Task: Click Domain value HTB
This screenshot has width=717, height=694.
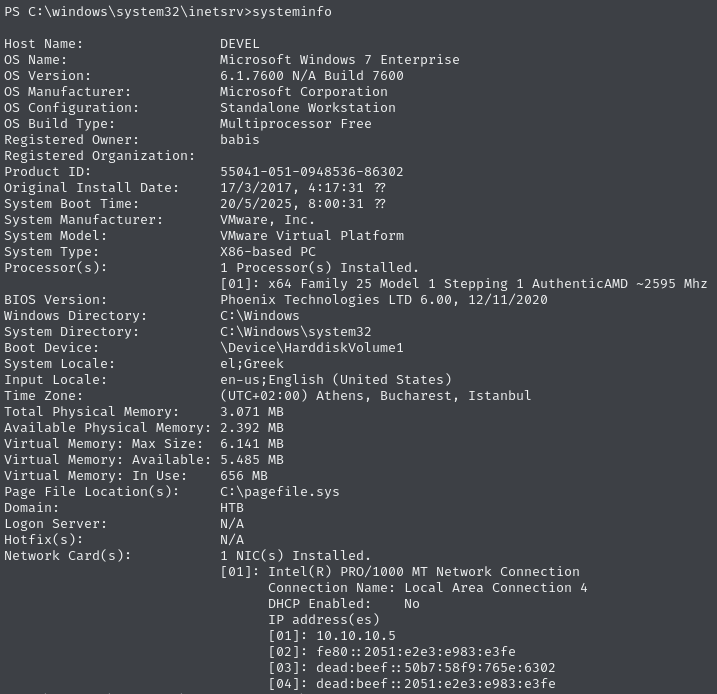Action: [x=232, y=508]
